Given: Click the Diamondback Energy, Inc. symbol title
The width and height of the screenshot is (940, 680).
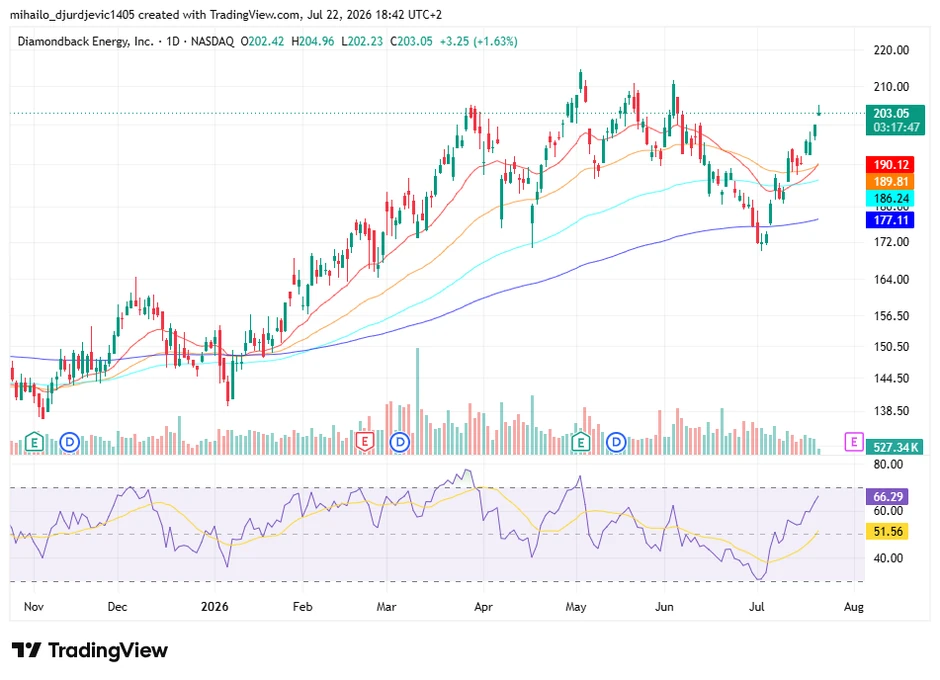Looking at the screenshot, I should click(86, 41).
